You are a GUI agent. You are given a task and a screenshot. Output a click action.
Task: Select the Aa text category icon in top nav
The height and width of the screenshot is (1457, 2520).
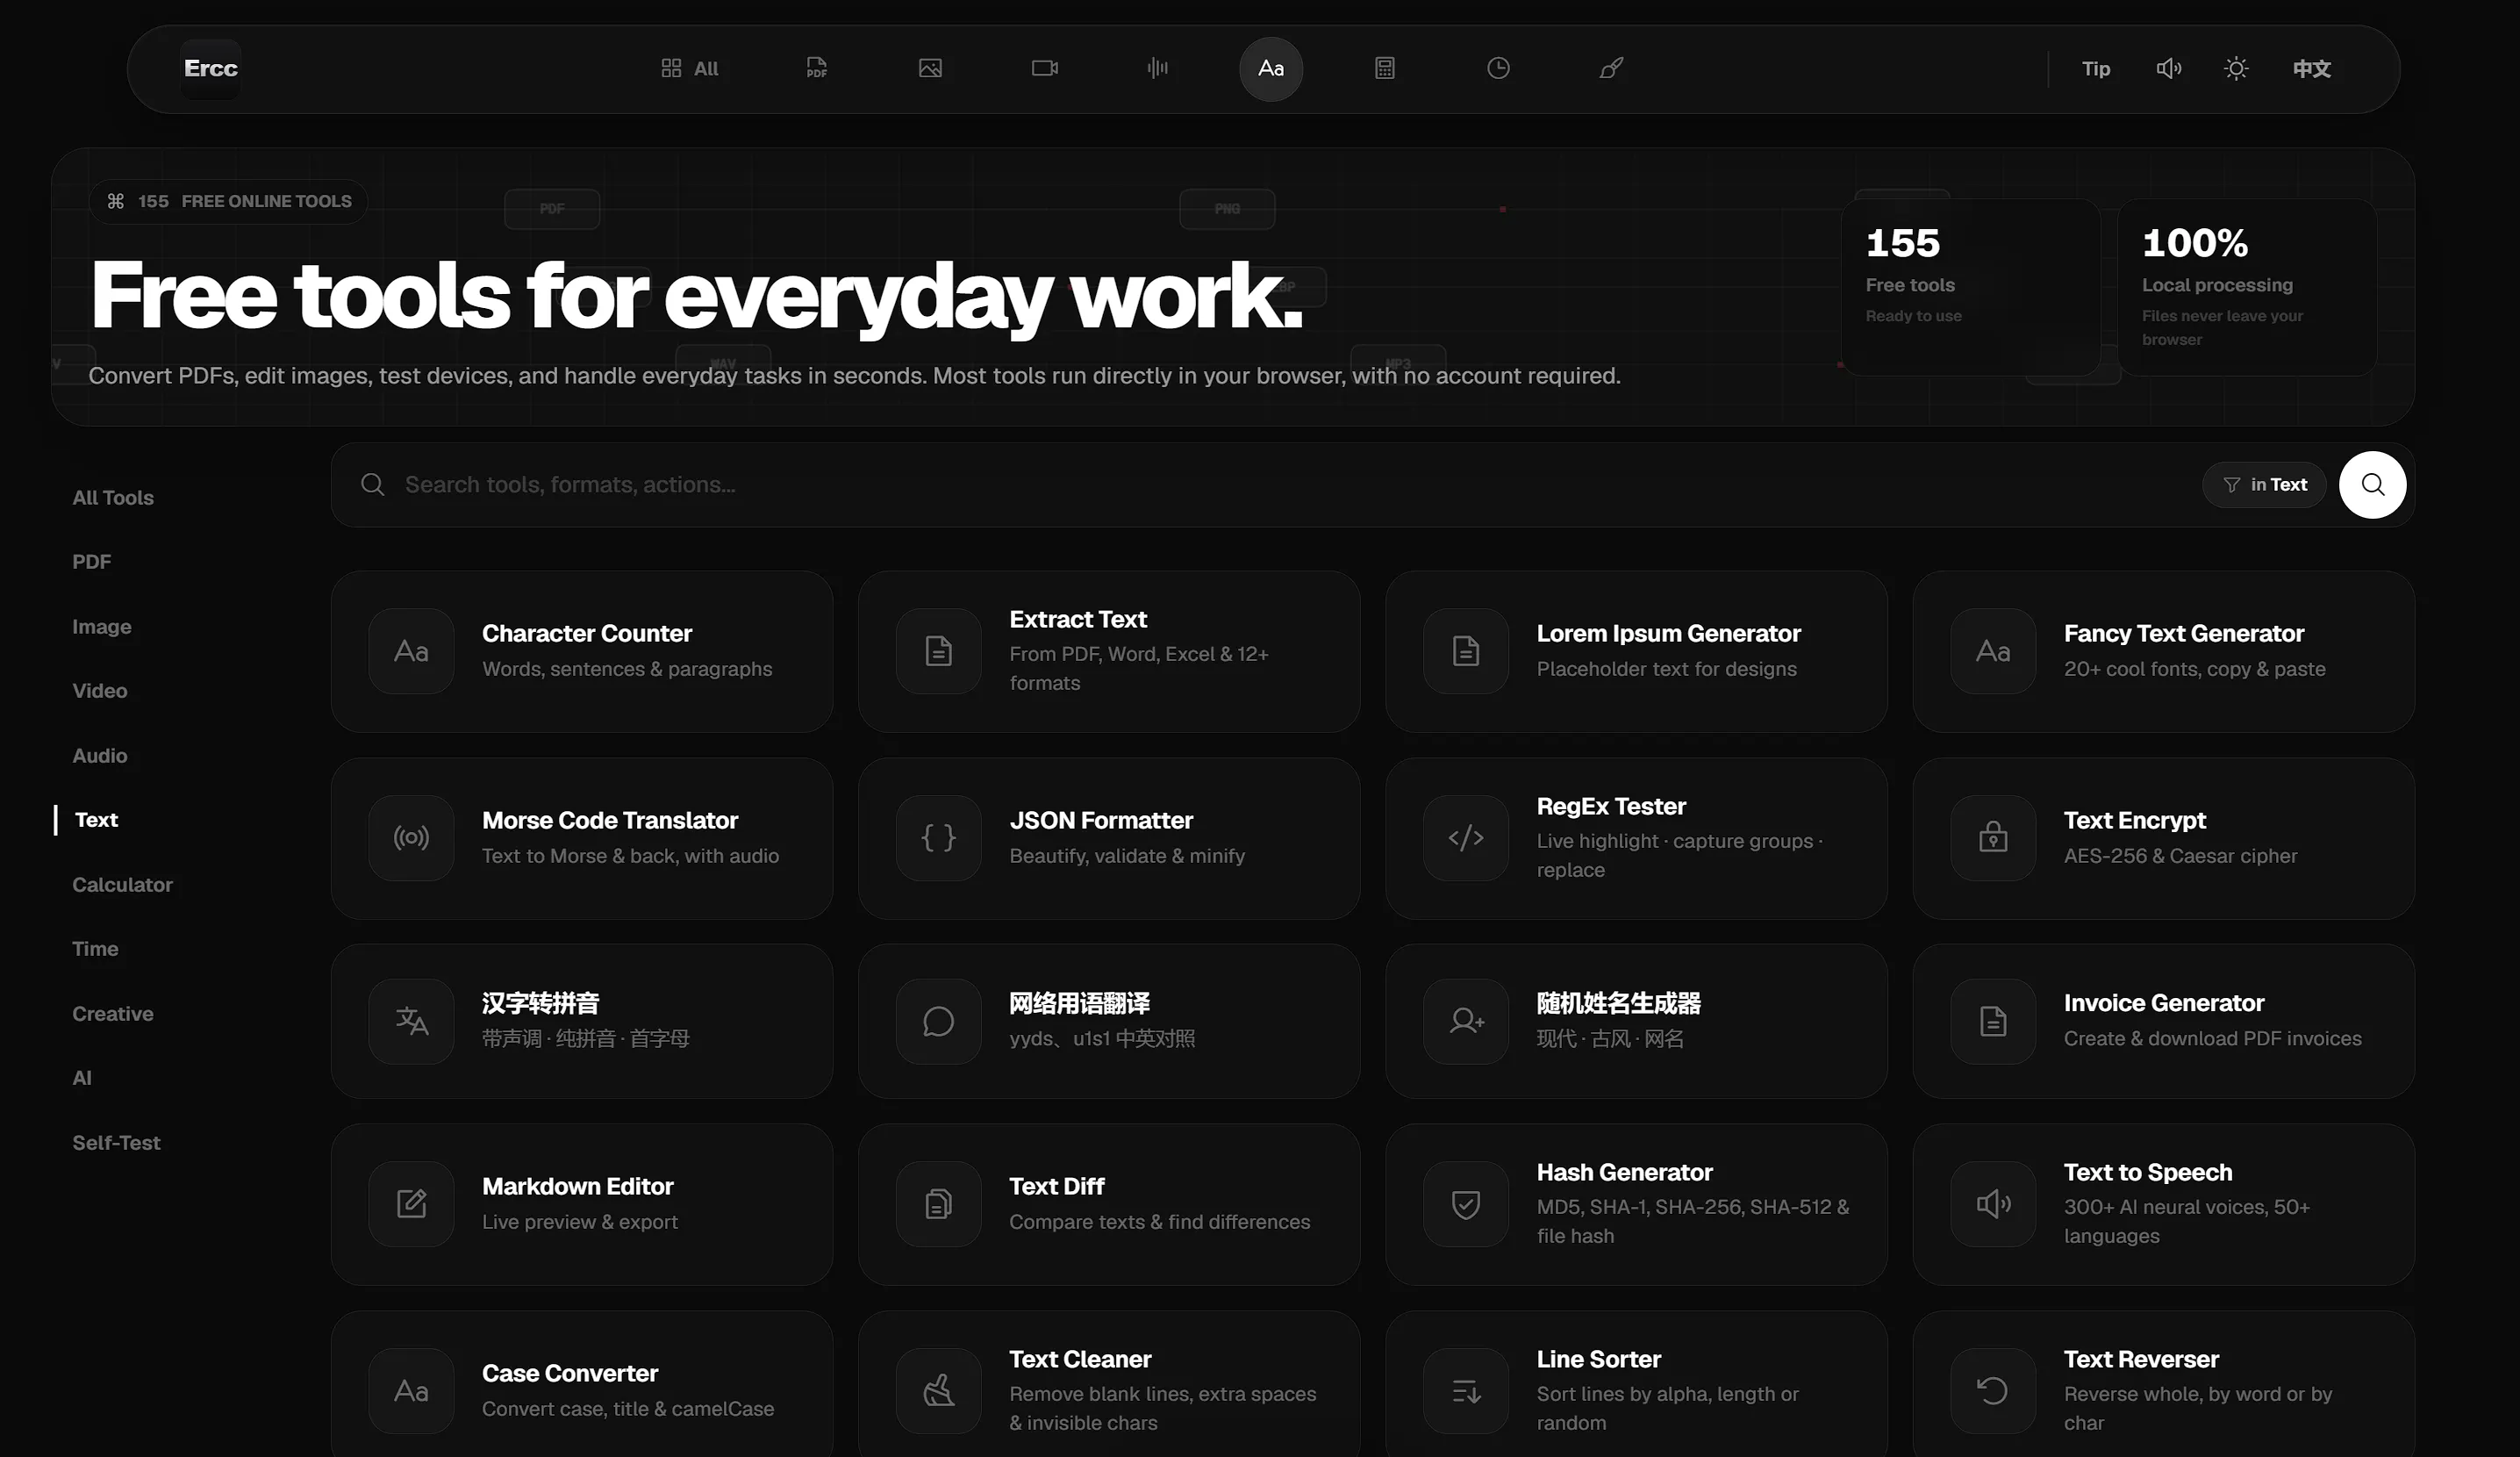click(x=1270, y=68)
